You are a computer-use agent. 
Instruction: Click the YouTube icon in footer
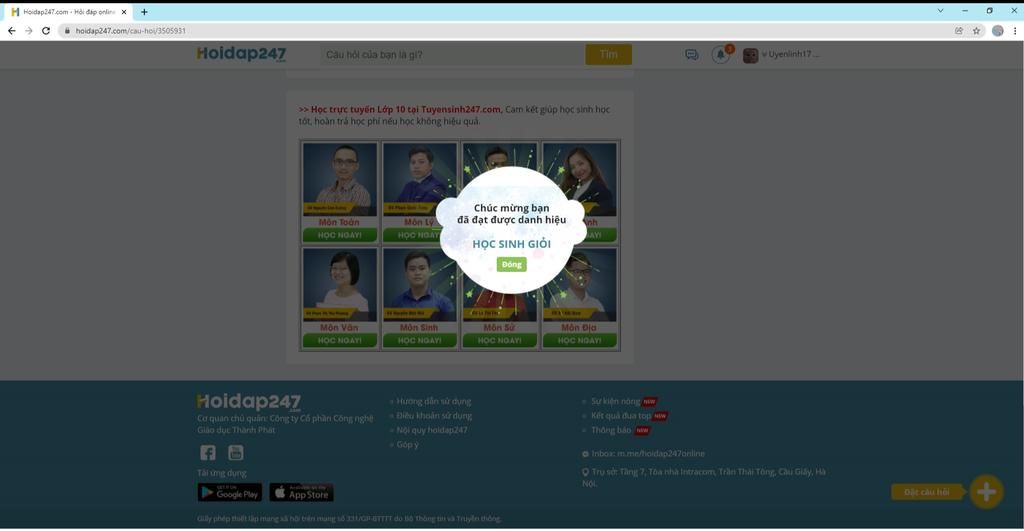click(236, 453)
